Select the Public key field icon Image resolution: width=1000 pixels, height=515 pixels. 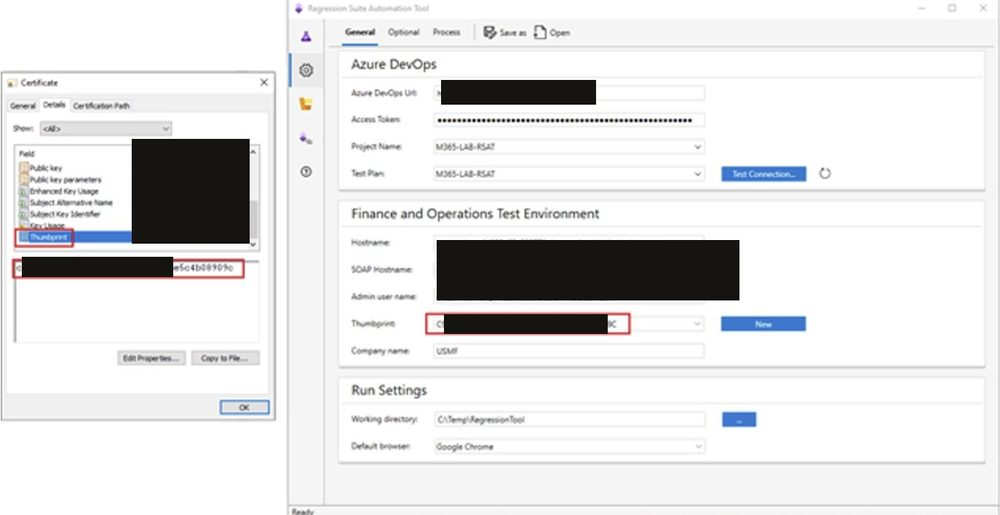pos(24,168)
